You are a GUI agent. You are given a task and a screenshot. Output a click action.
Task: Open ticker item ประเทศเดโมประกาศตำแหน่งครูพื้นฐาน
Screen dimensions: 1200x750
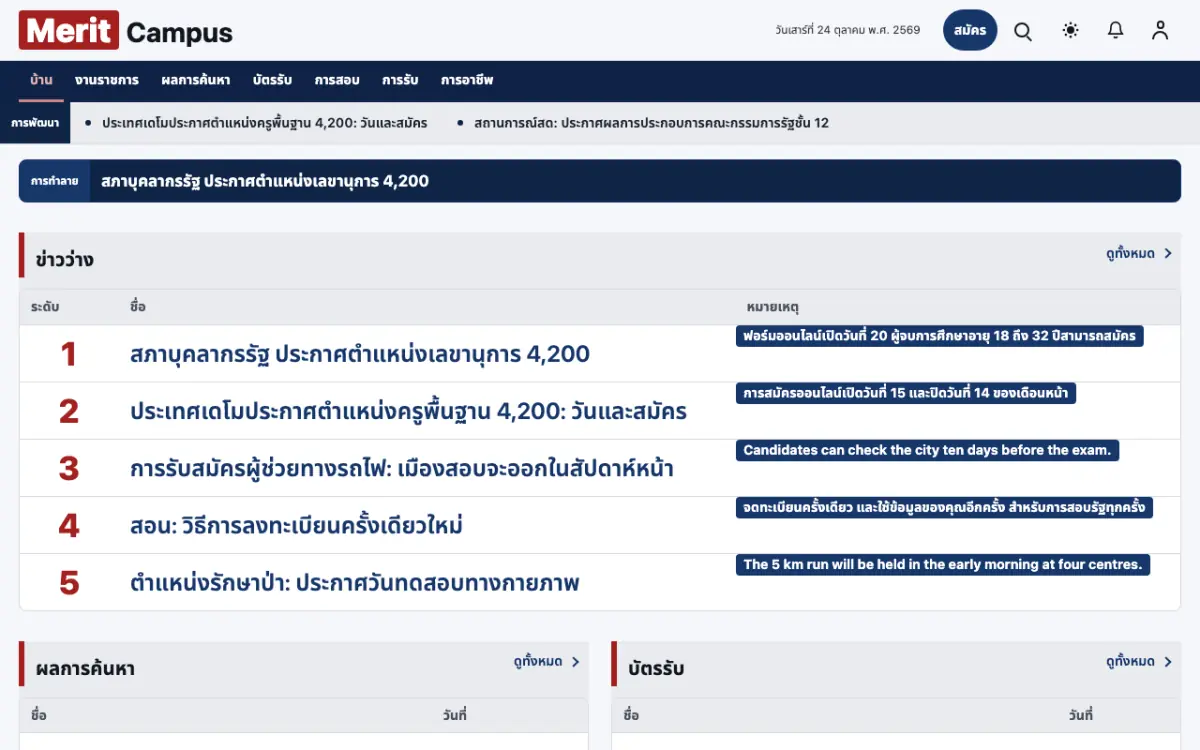click(264, 123)
